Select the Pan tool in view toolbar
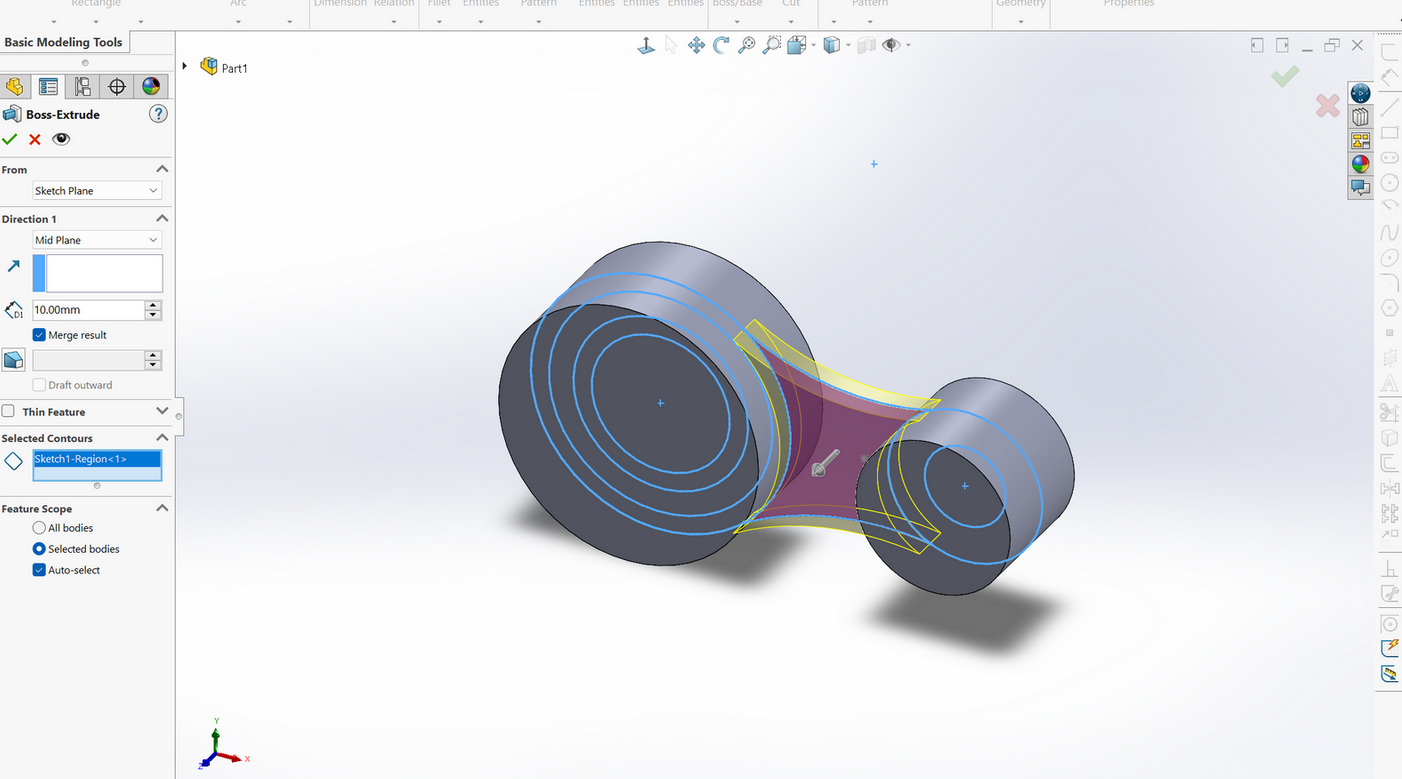 click(696, 45)
